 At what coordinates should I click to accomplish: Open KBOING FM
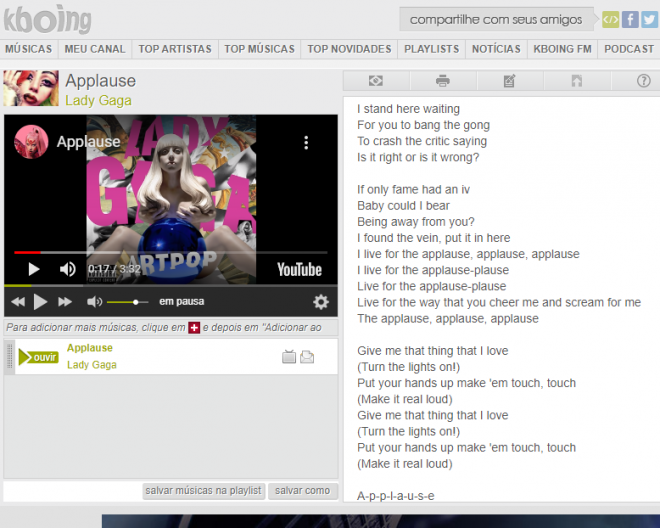pyautogui.click(x=562, y=49)
